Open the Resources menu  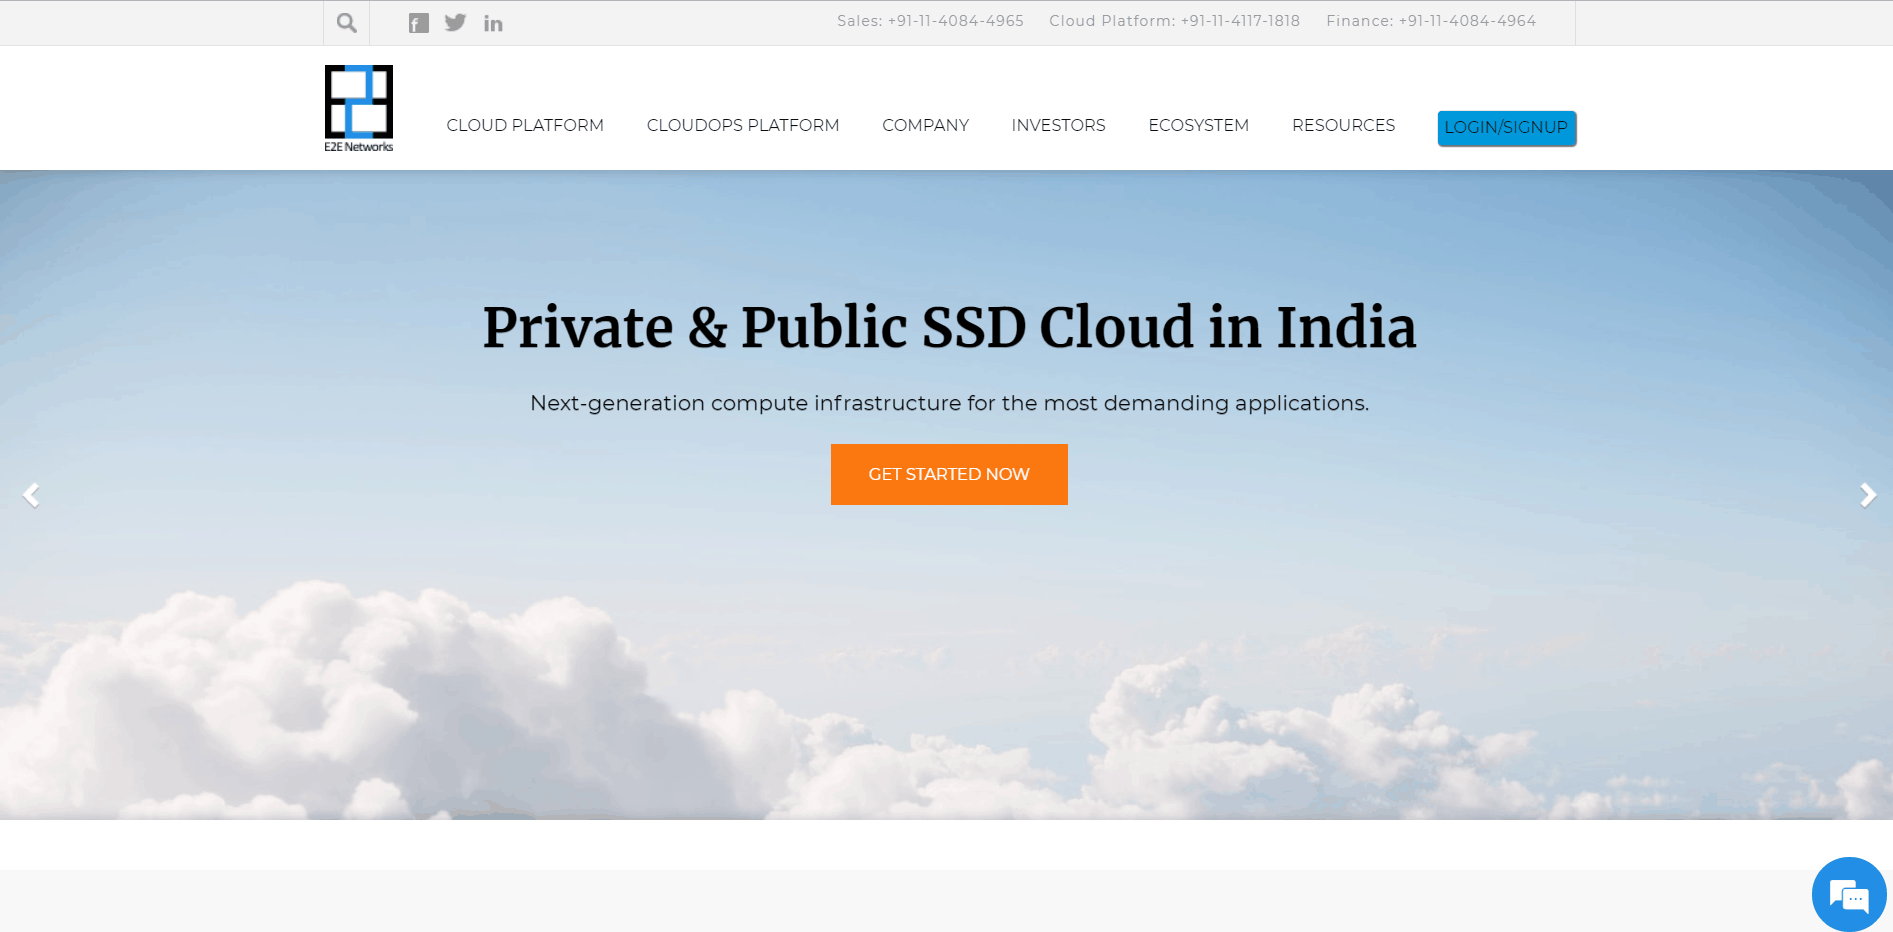click(1343, 125)
